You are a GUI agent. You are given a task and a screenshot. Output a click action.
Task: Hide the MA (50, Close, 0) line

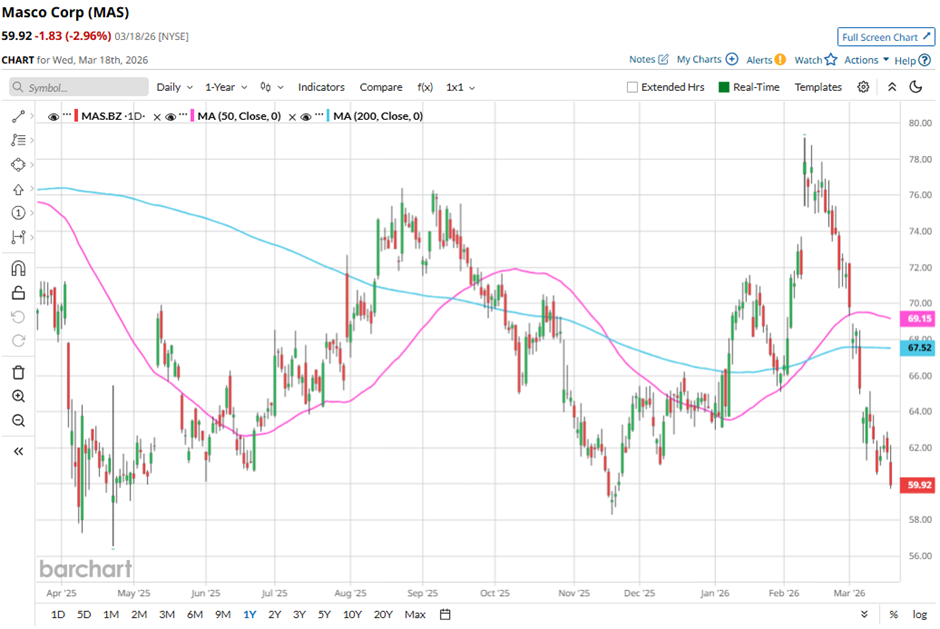click(170, 117)
